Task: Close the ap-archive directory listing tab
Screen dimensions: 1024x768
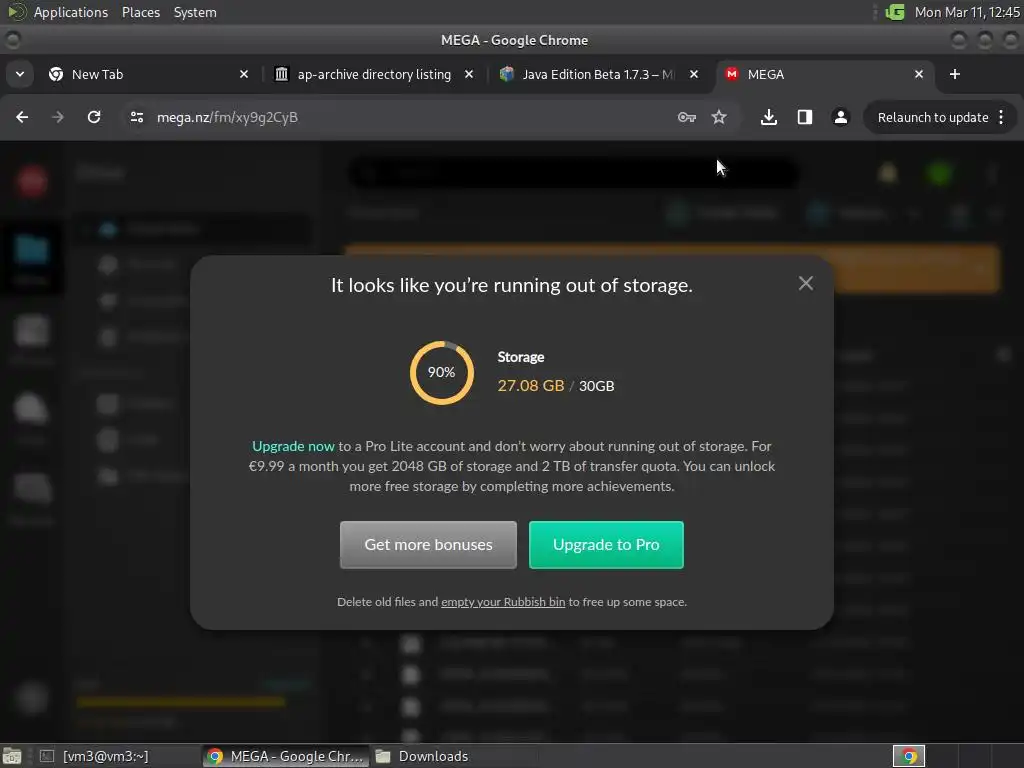Action: click(x=469, y=74)
